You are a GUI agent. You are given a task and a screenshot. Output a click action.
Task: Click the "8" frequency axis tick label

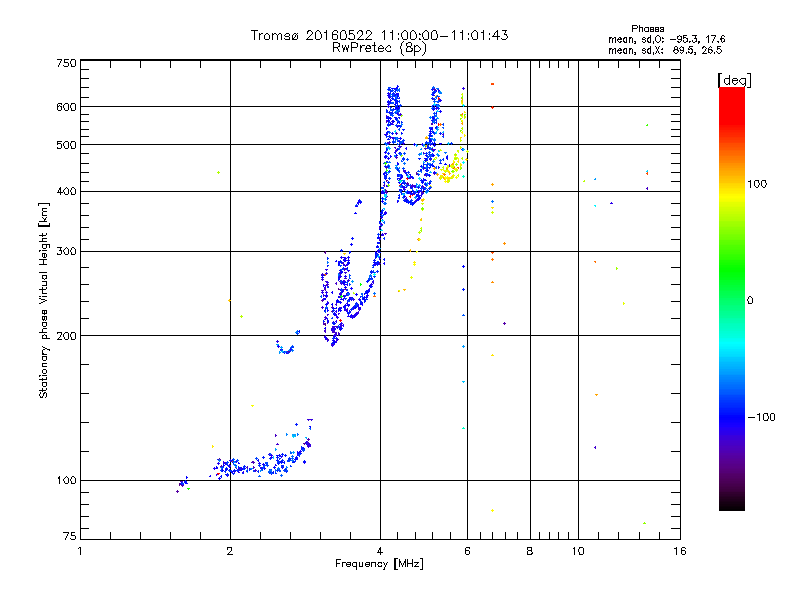(530, 551)
